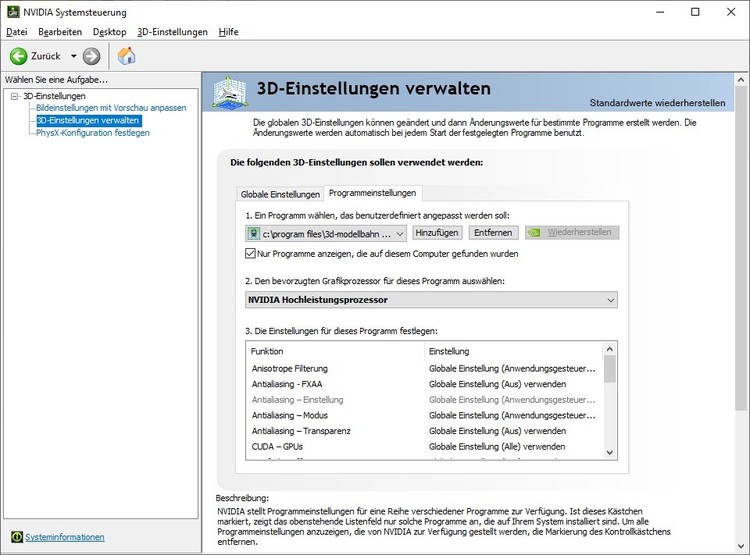This screenshot has width=750, height=555.
Task: Select Bildeinstellungen mit Vorschau anpassen
Action: (111, 108)
